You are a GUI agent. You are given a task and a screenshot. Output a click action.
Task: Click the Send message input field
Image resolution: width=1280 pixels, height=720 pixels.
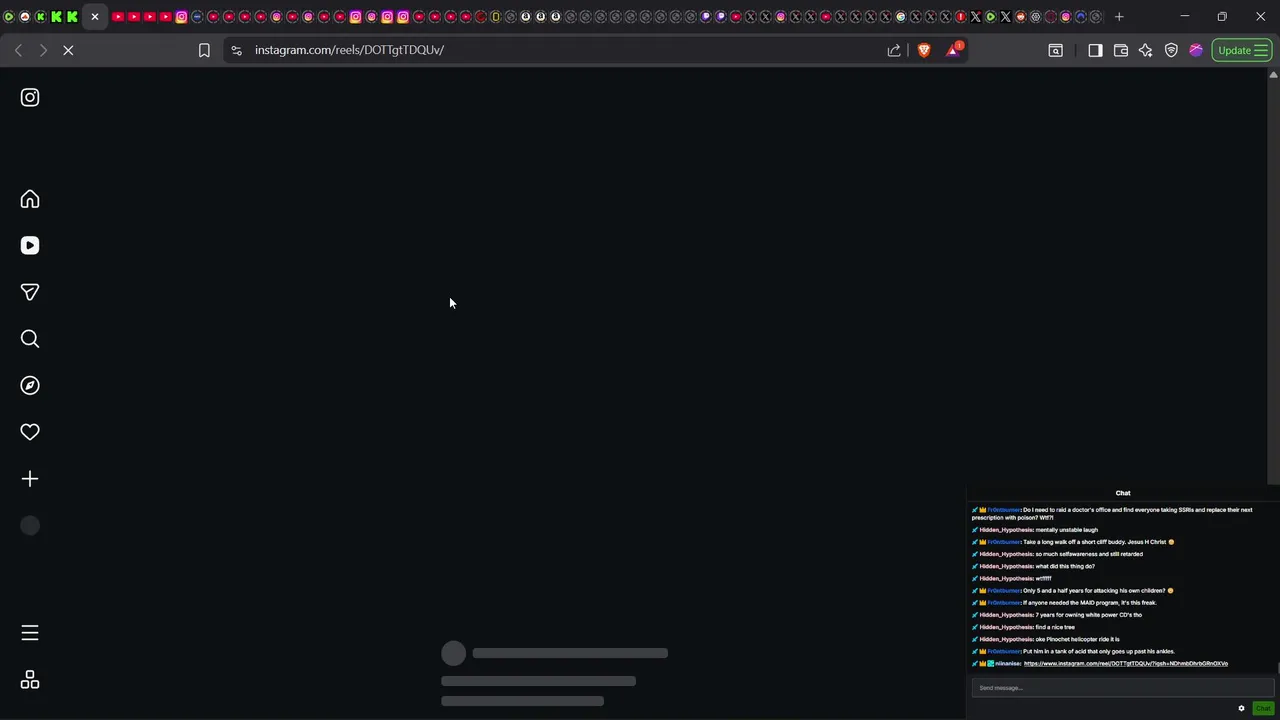(x=1122, y=688)
